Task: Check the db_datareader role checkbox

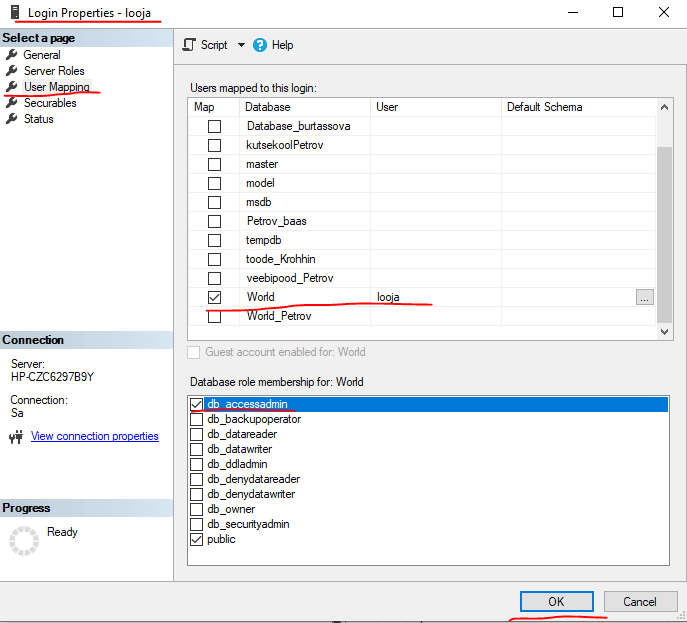Action: click(196, 434)
